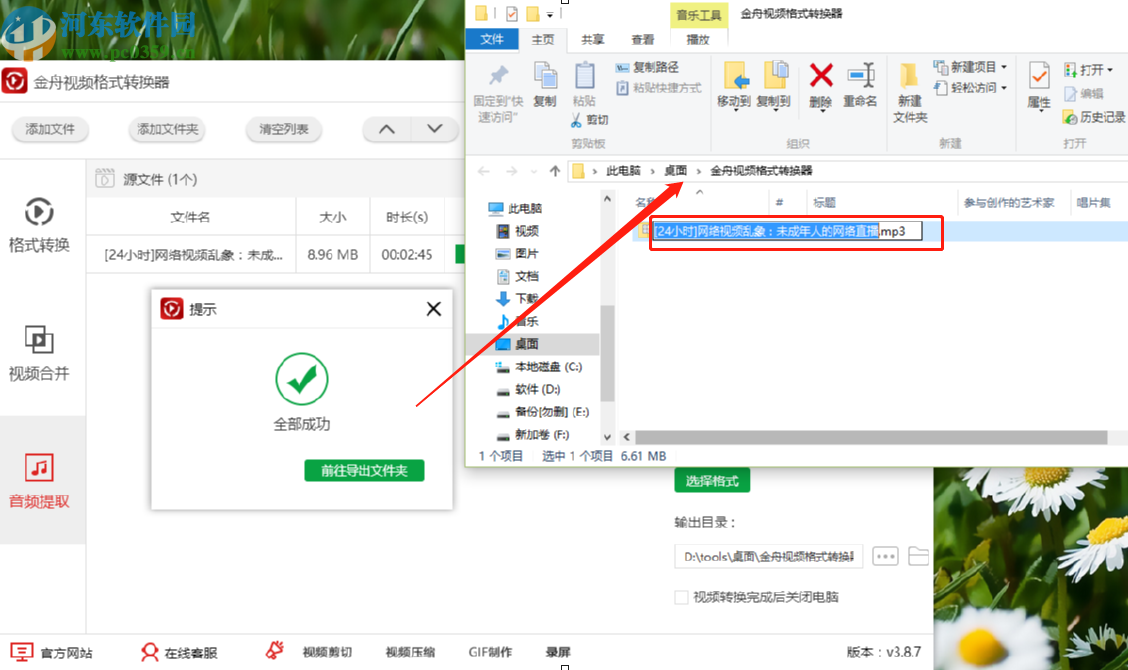Switch to 共享 ribbon tab
Viewport: 1128px width, 670px height.
pyautogui.click(x=593, y=40)
